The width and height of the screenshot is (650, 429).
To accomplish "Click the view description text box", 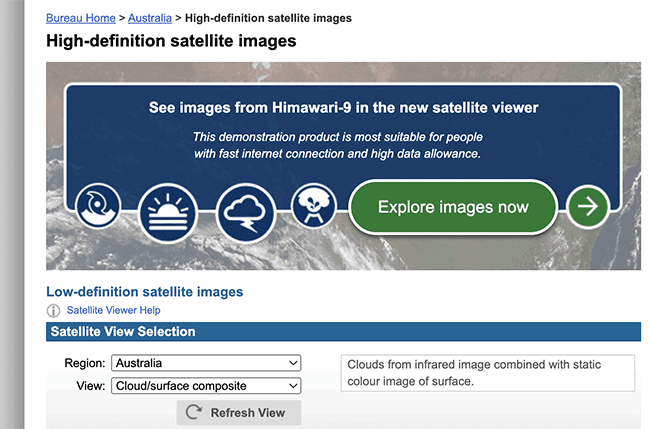I will pos(488,373).
